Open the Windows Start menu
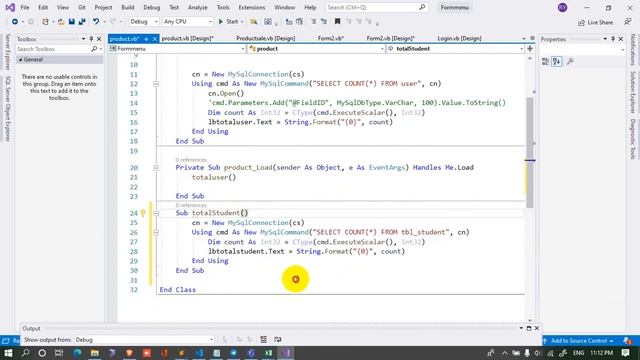This screenshot has width=640, height=360. pyautogui.click(x=8, y=353)
